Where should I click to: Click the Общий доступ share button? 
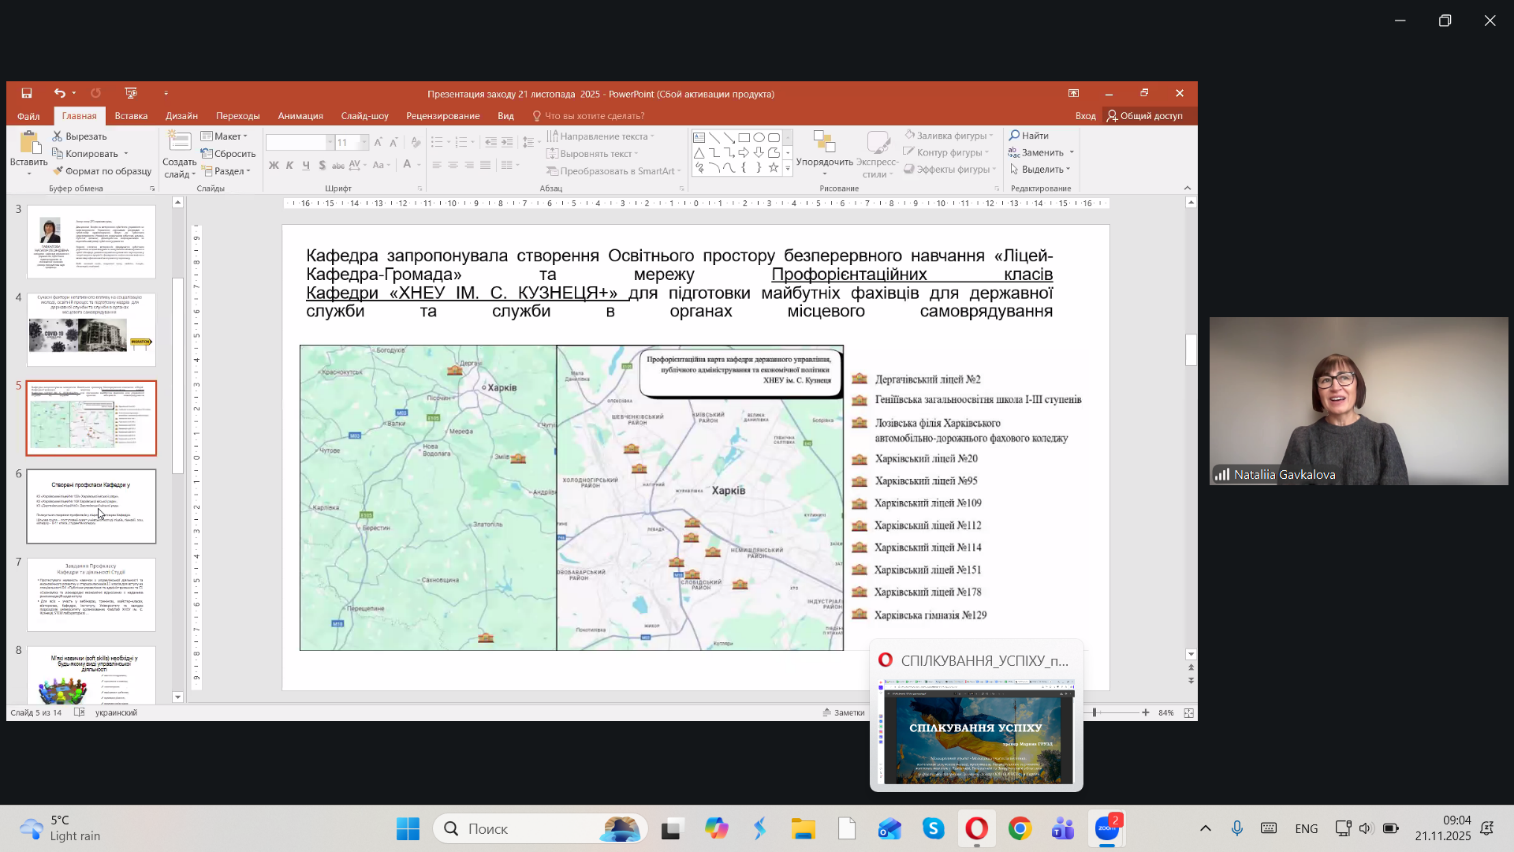tap(1144, 116)
